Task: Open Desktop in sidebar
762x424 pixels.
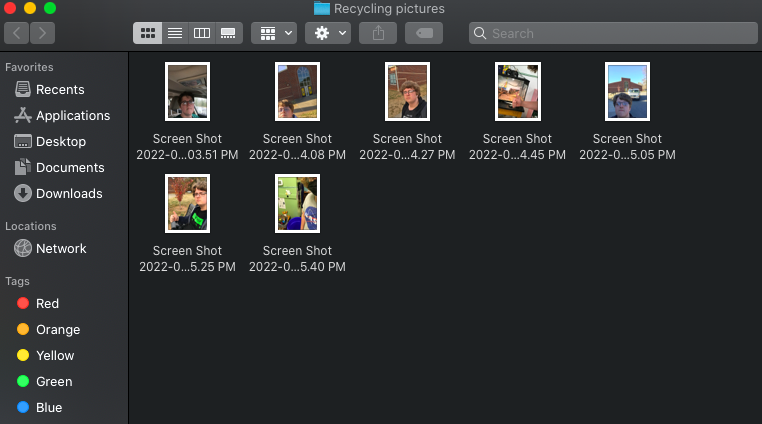Action: [50, 141]
